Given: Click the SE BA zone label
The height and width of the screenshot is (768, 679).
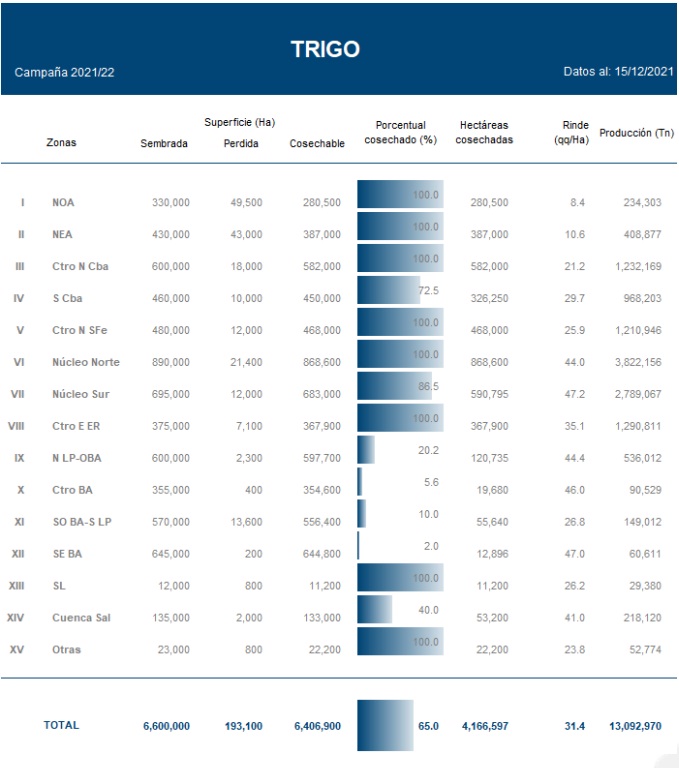Looking at the screenshot, I should point(68,554).
